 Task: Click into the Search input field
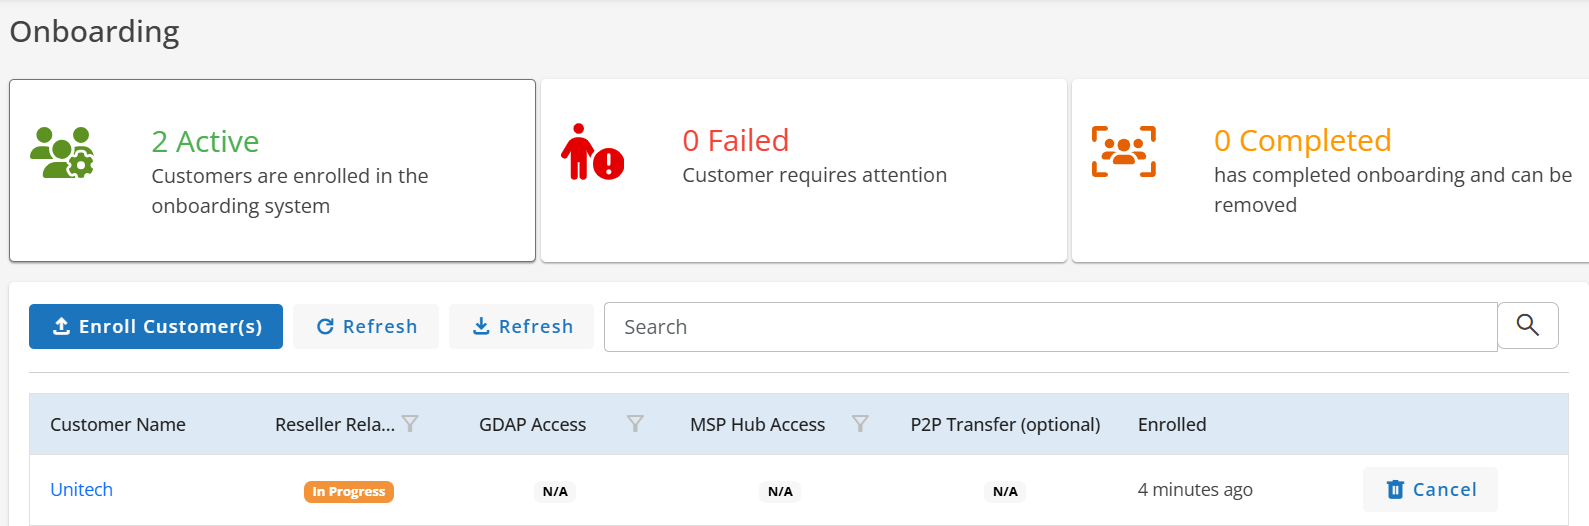point(1050,327)
